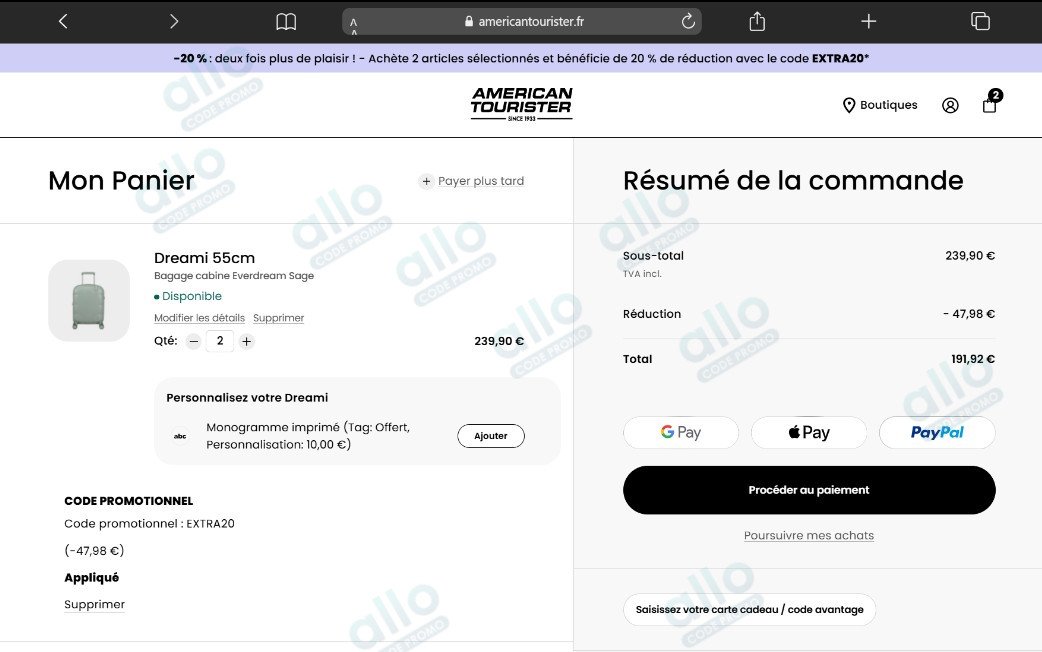The width and height of the screenshot is (1042, 652).
Task: Remove the EXTRA20 promo code
Action: pos(94,604)
